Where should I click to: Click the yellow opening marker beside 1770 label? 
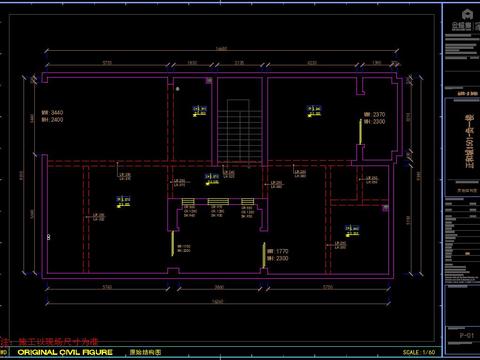pos(264,255)
